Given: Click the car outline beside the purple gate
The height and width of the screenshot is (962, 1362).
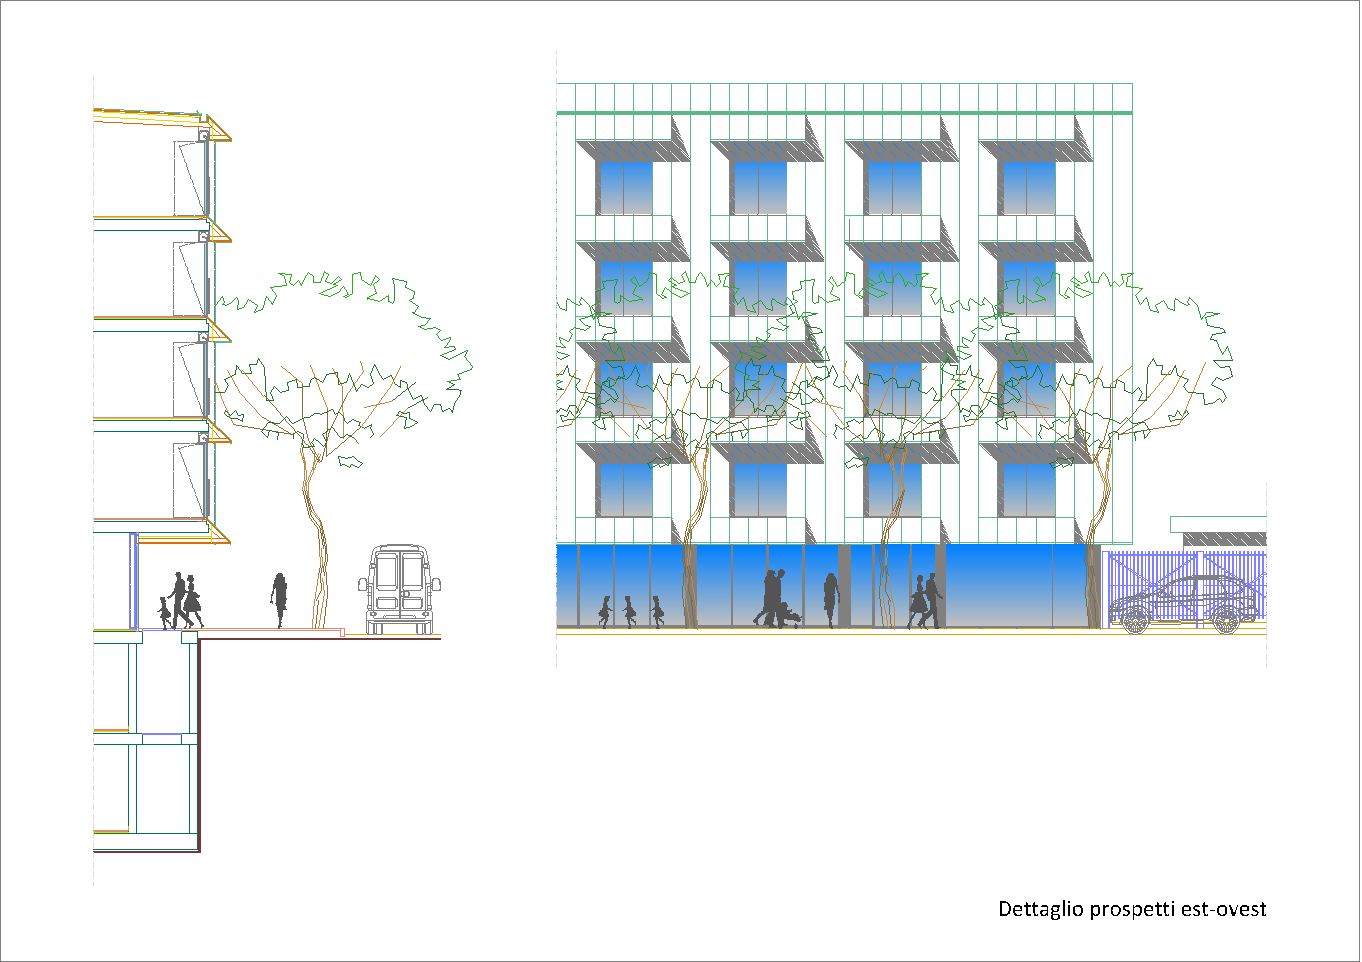Looking at the screenshot, I should click(1182, 605).
